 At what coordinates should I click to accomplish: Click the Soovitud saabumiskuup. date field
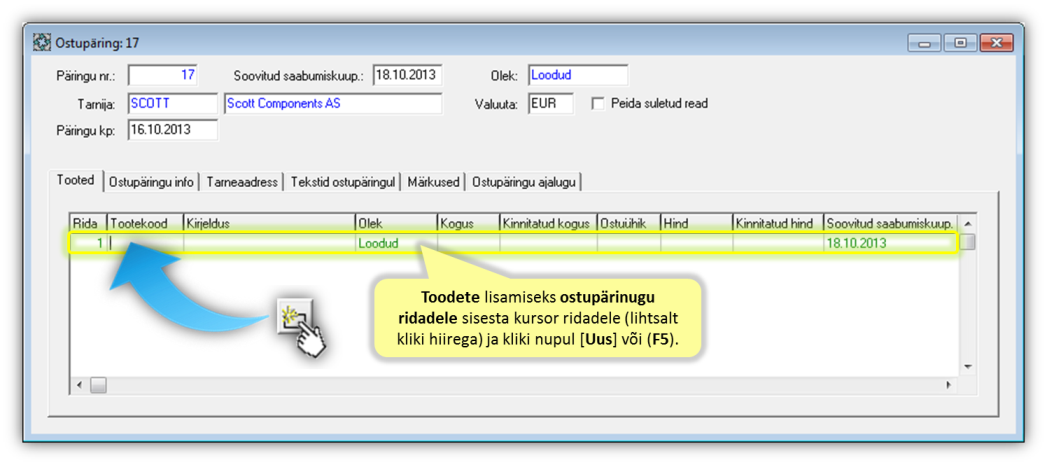coord(406,75)
